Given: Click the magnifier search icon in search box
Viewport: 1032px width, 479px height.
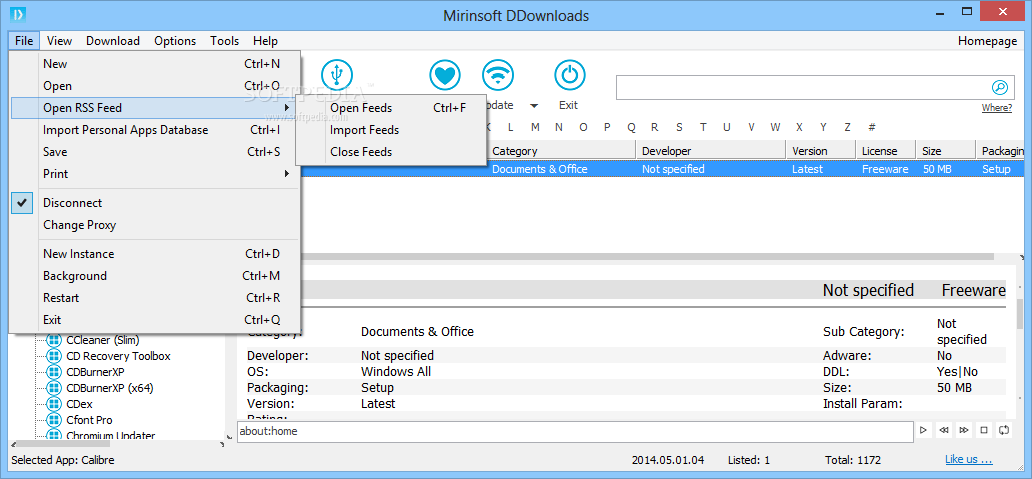Looking at the screenshot, I should click(999, 88).
